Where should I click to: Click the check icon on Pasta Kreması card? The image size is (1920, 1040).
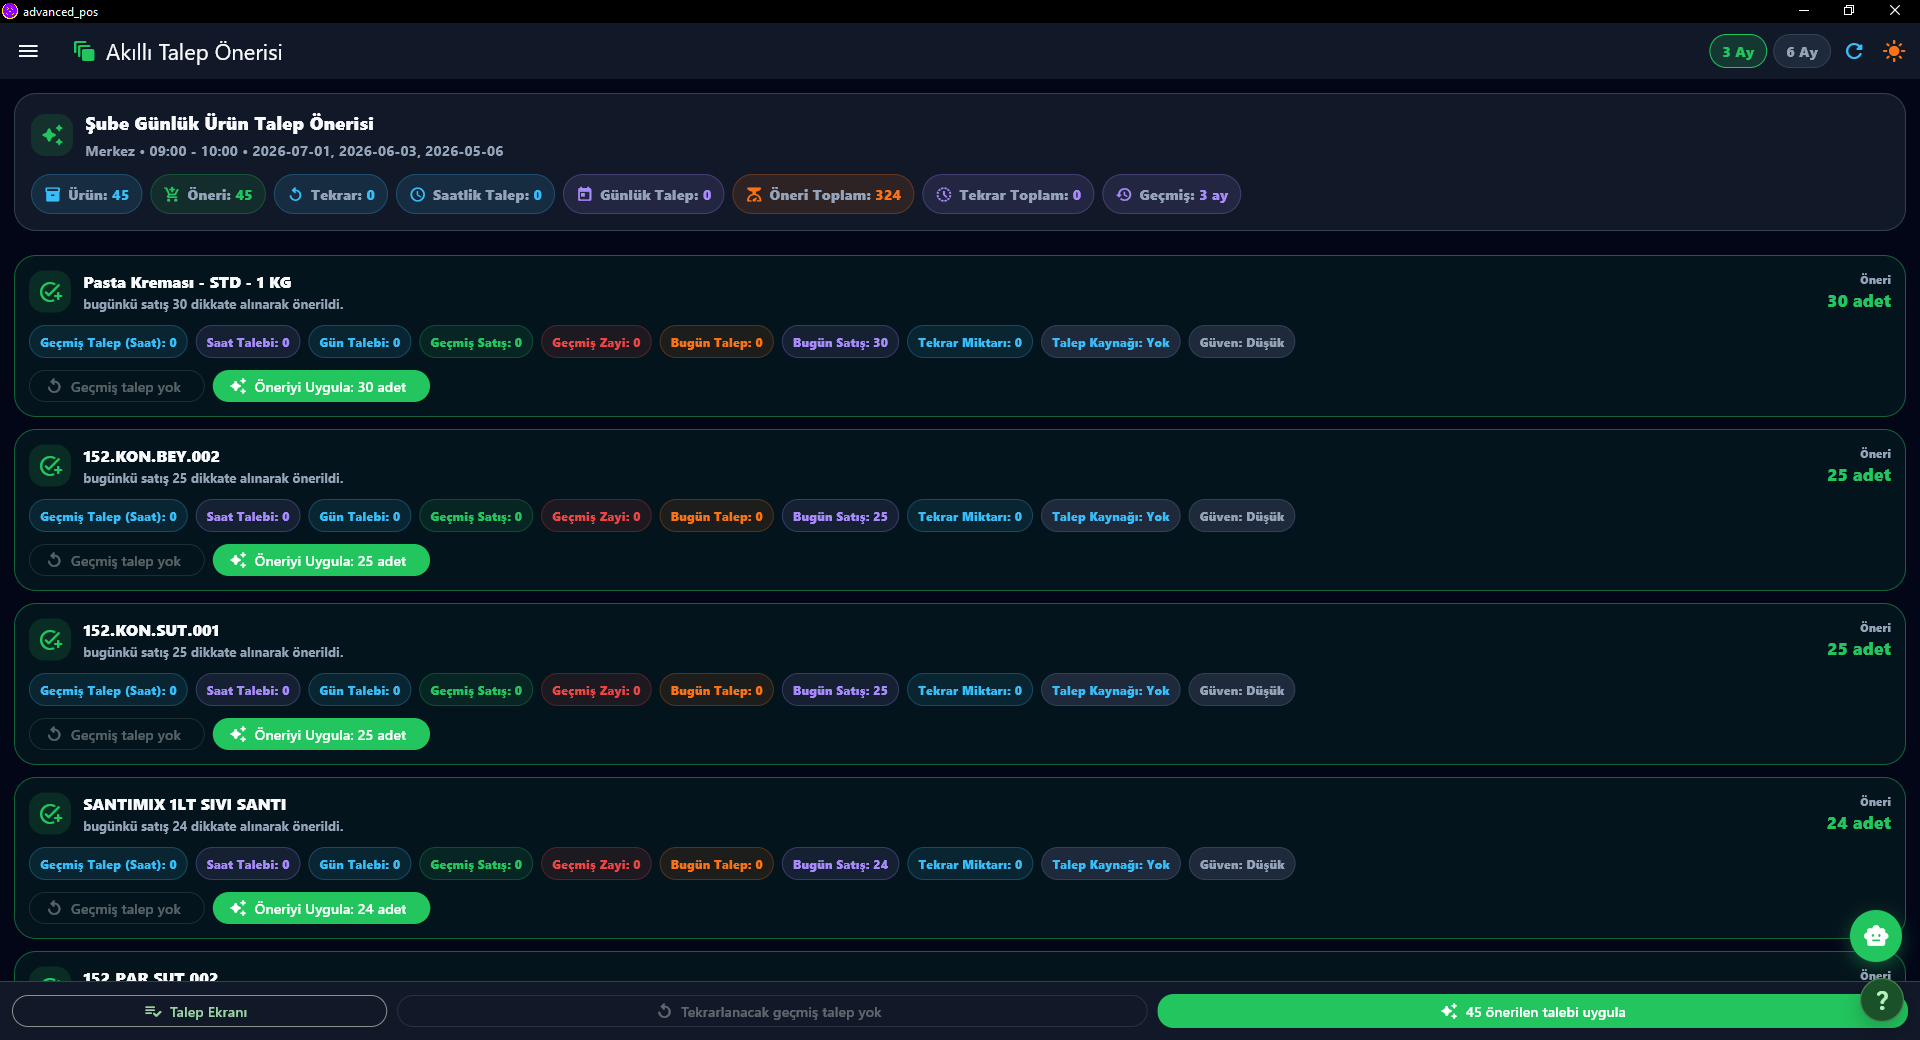pyautogui.click(x=50, y=292)
